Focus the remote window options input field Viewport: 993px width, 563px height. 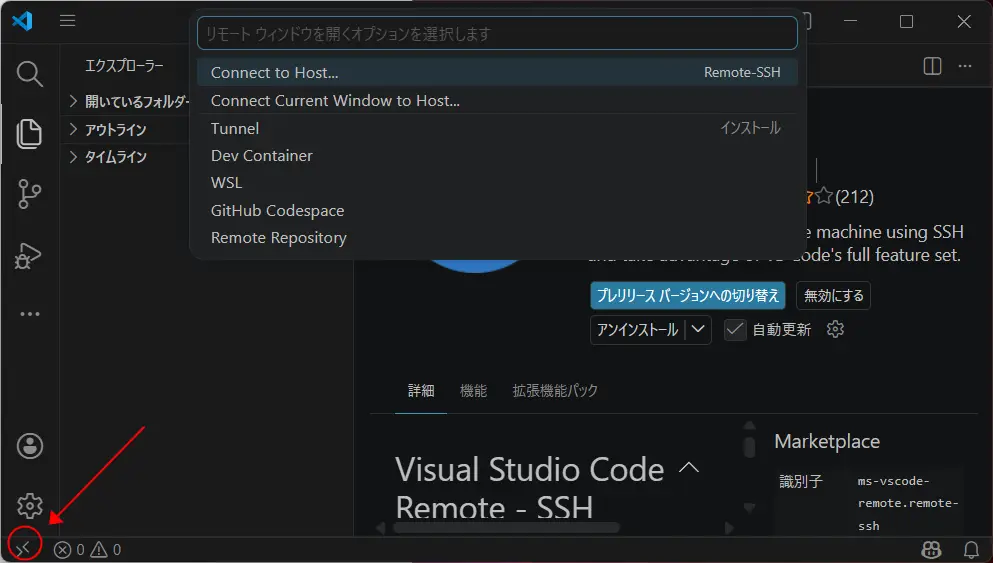[x=497, y=34]
